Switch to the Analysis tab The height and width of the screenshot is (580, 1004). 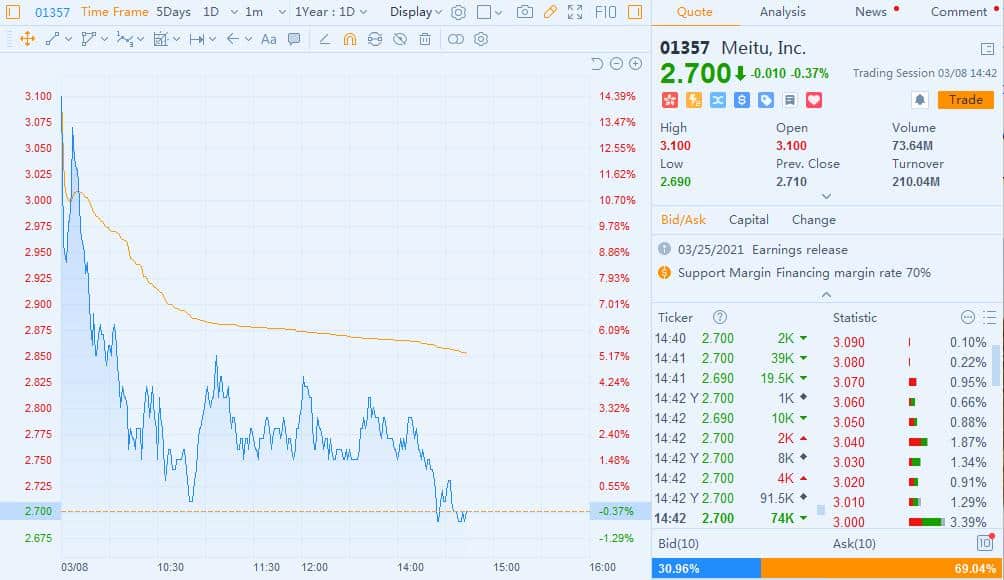(782, 12)
